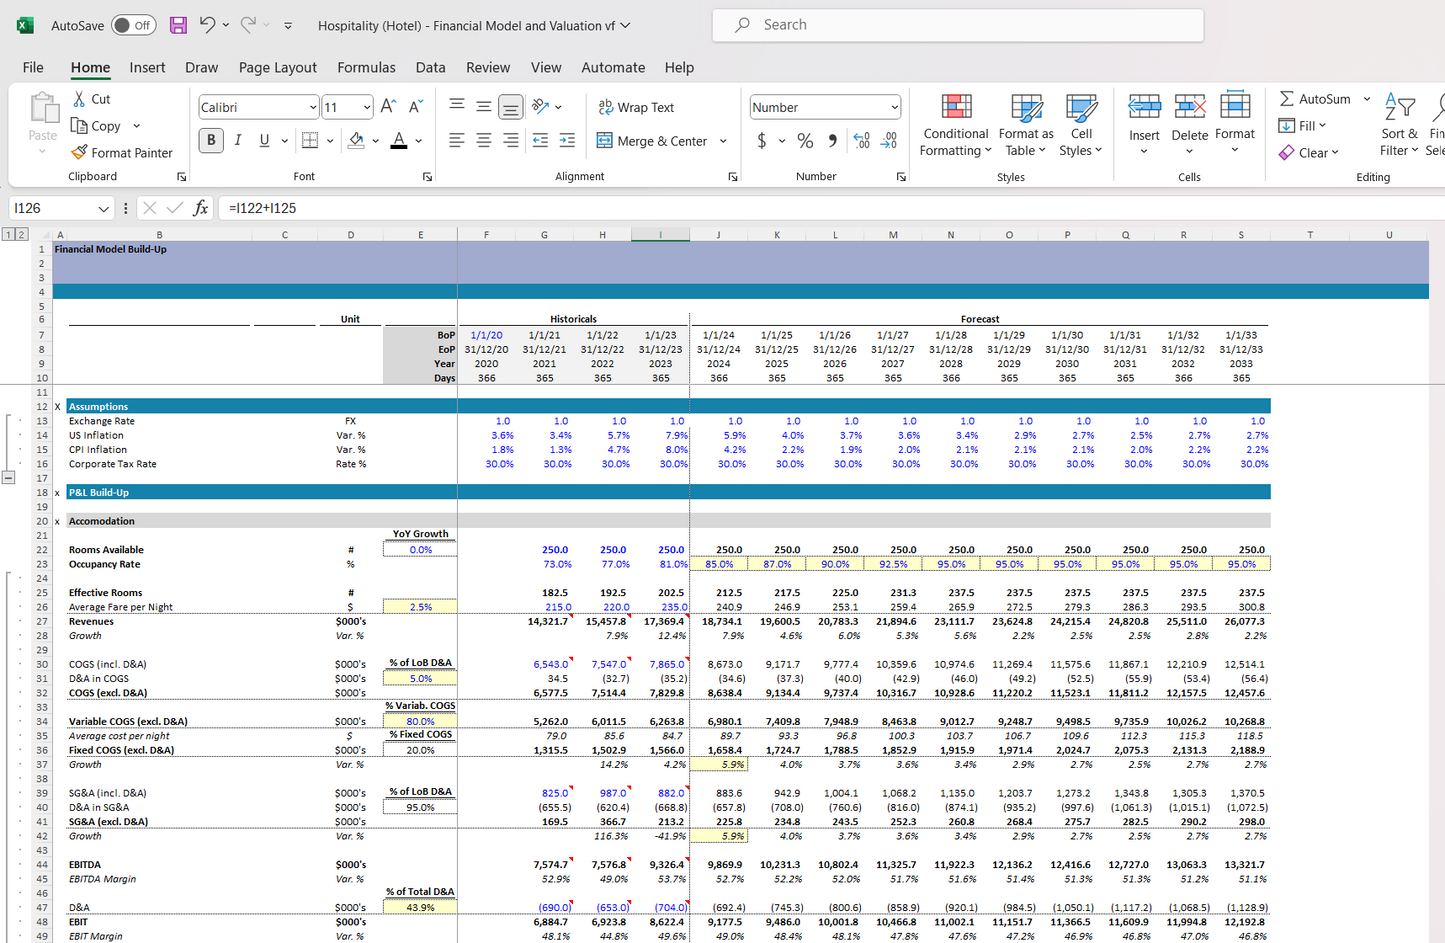Expand the Number format dropdown
The width and height of the screenshot is (1445, 943).
(893, 107)
